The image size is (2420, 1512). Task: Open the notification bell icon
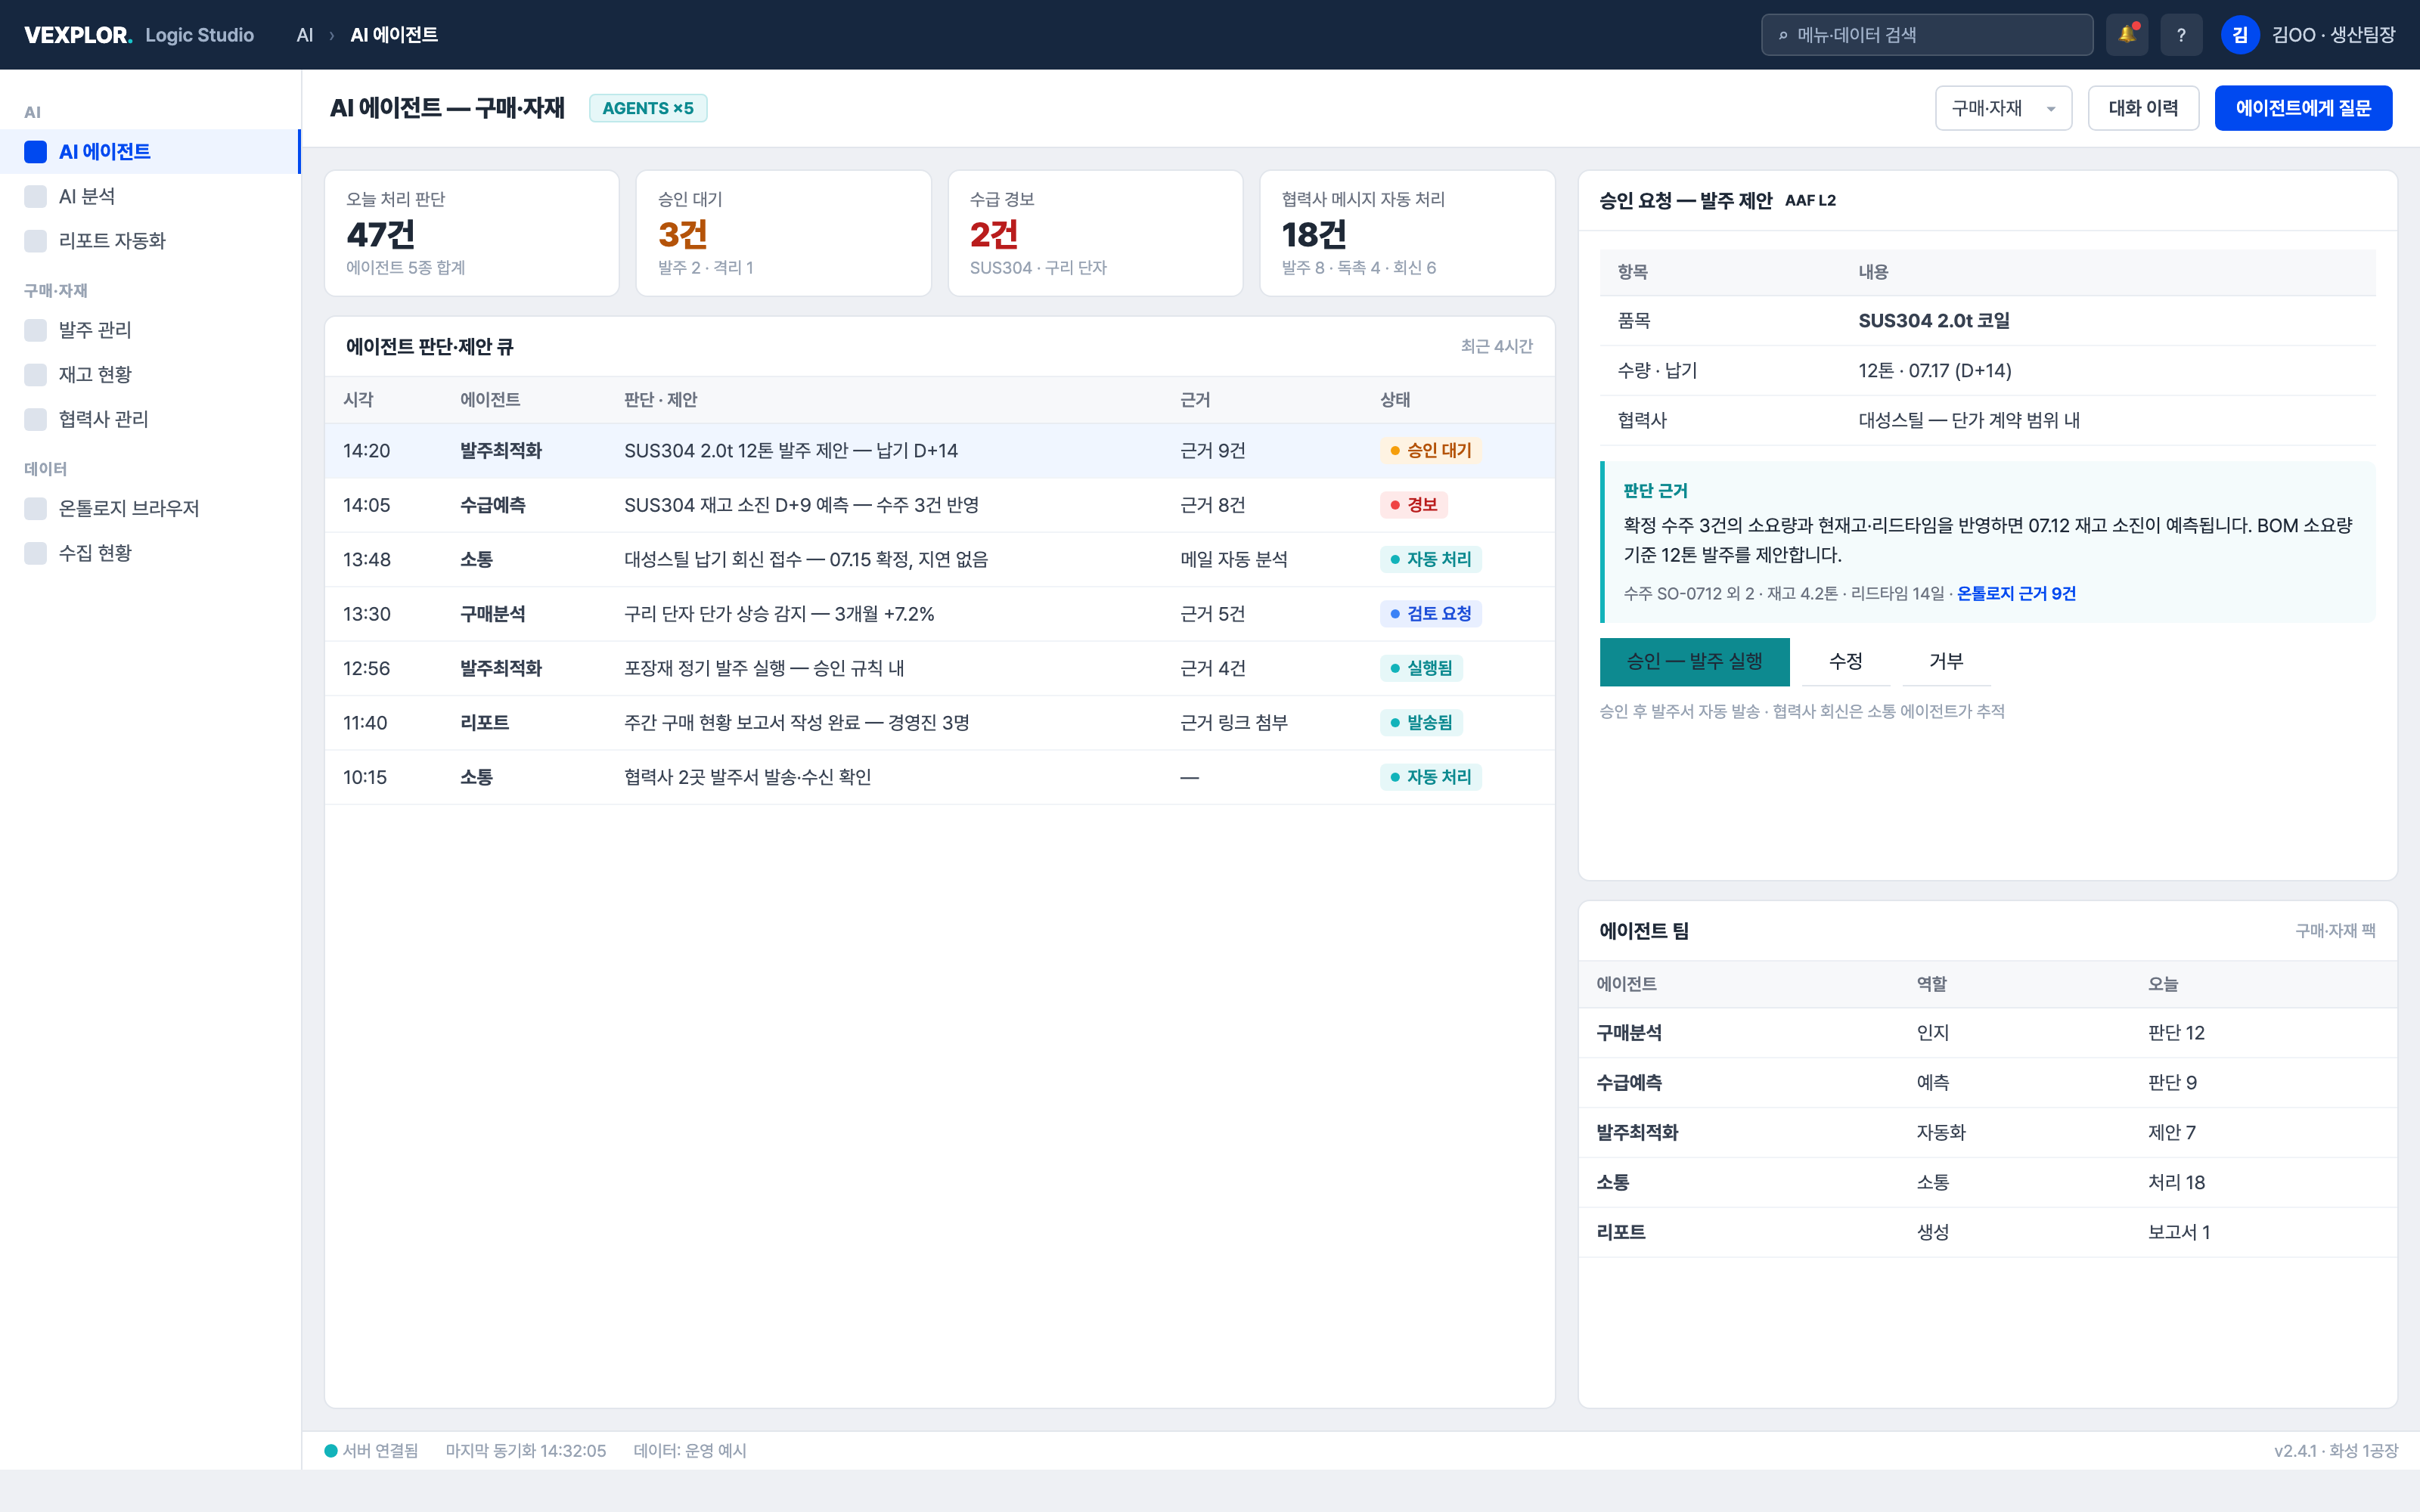2126,35
